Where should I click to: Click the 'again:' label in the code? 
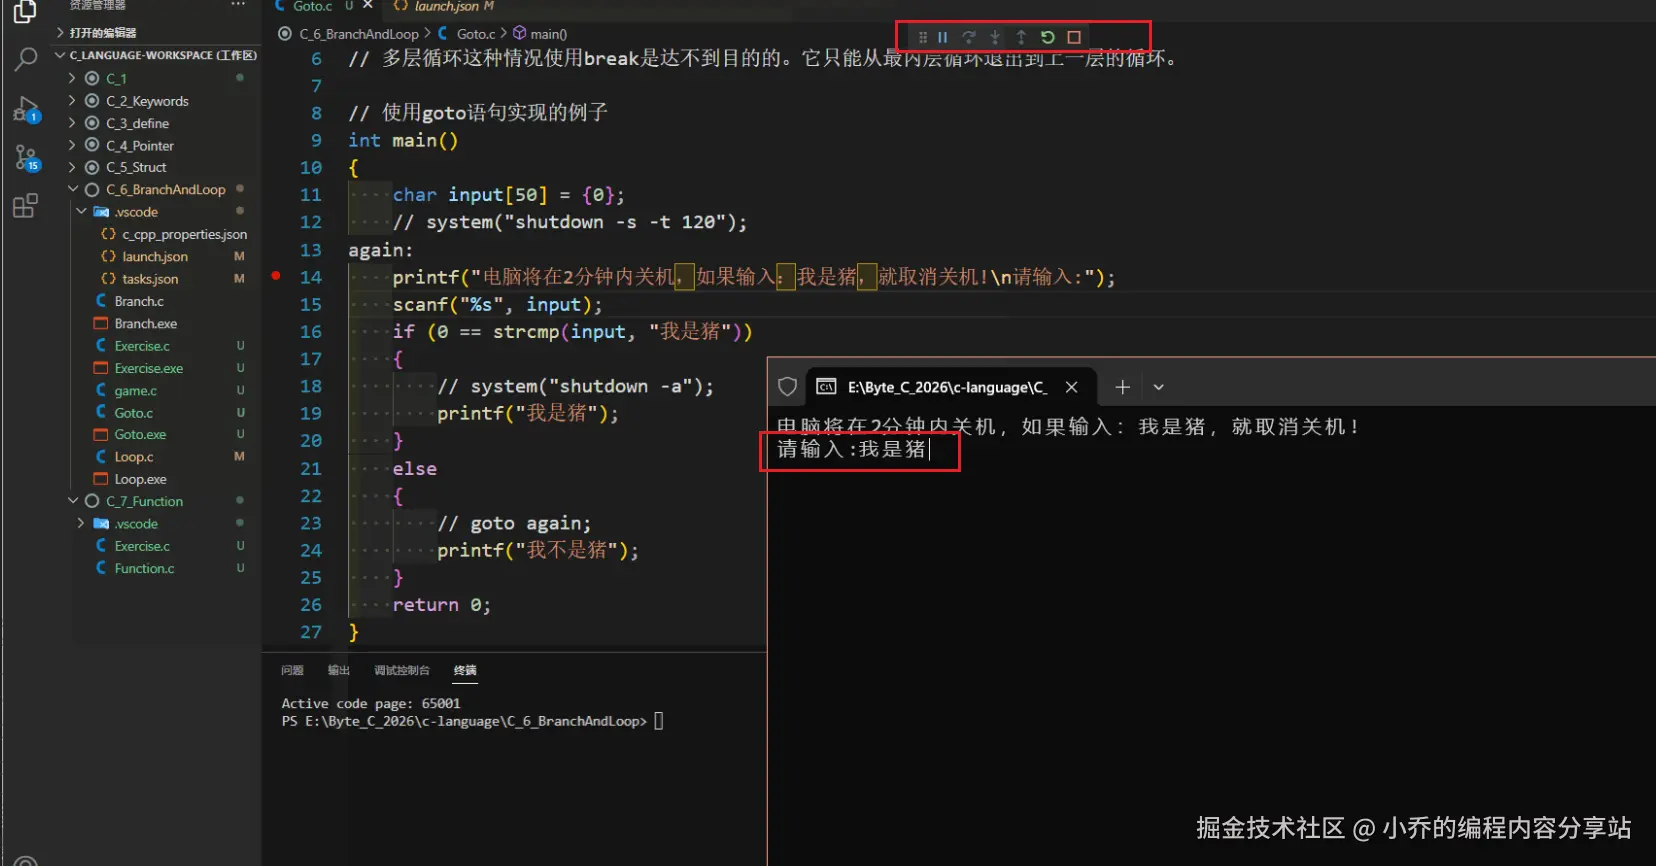380,250
